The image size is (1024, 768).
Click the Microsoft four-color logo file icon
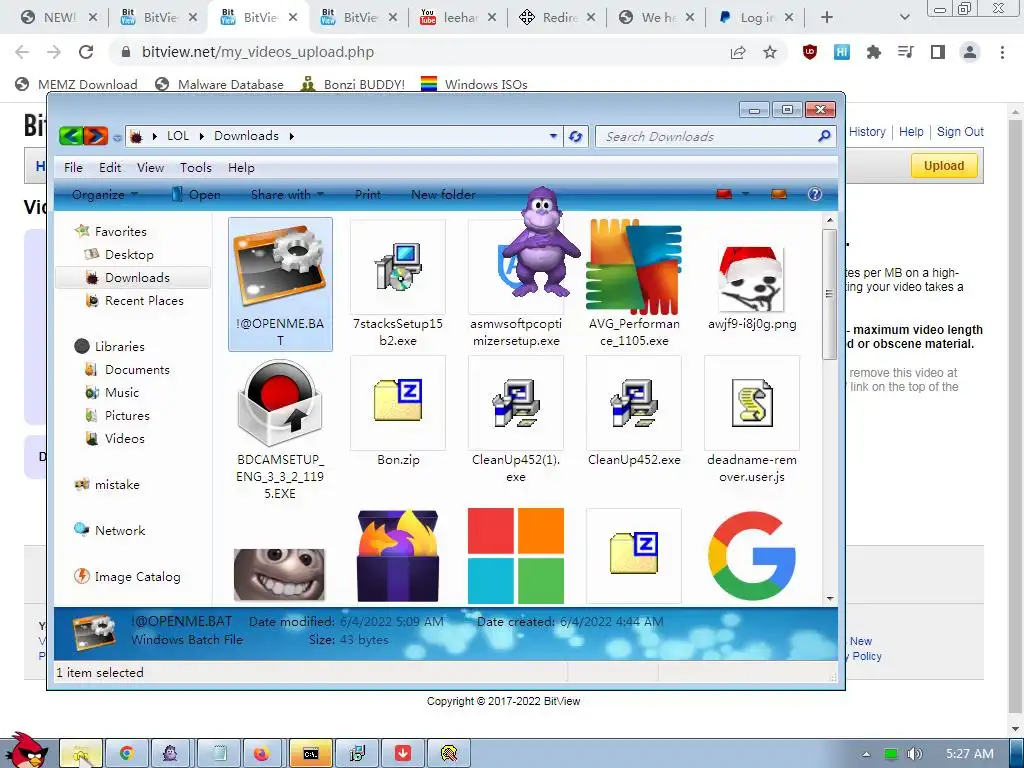pos(516,556)
